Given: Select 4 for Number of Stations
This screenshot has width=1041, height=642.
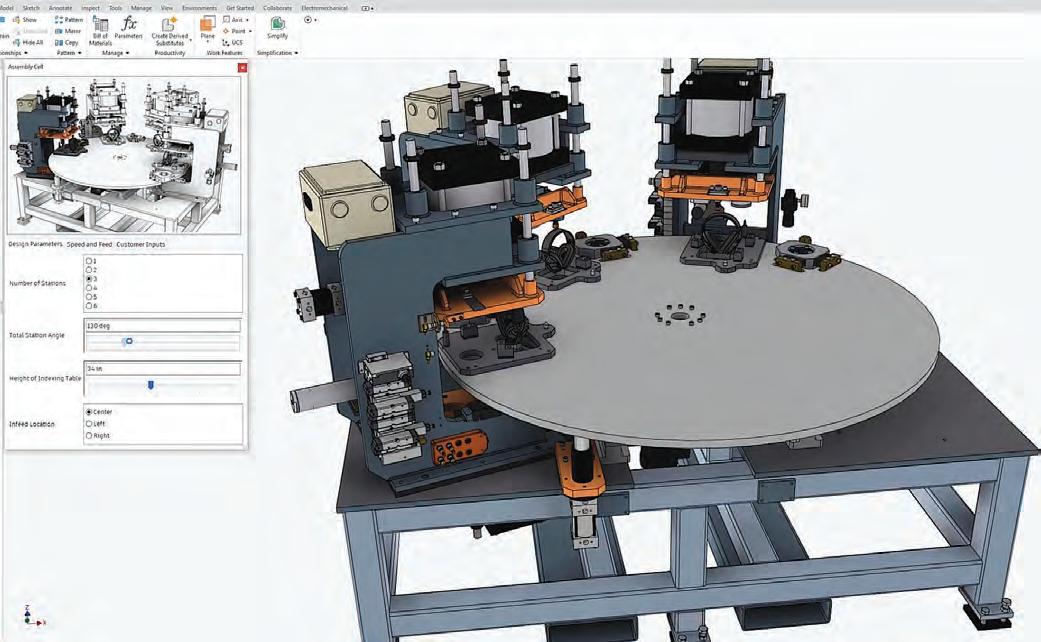Looking at the screenshot, I should pyautogui.click(x=89, y=288).
